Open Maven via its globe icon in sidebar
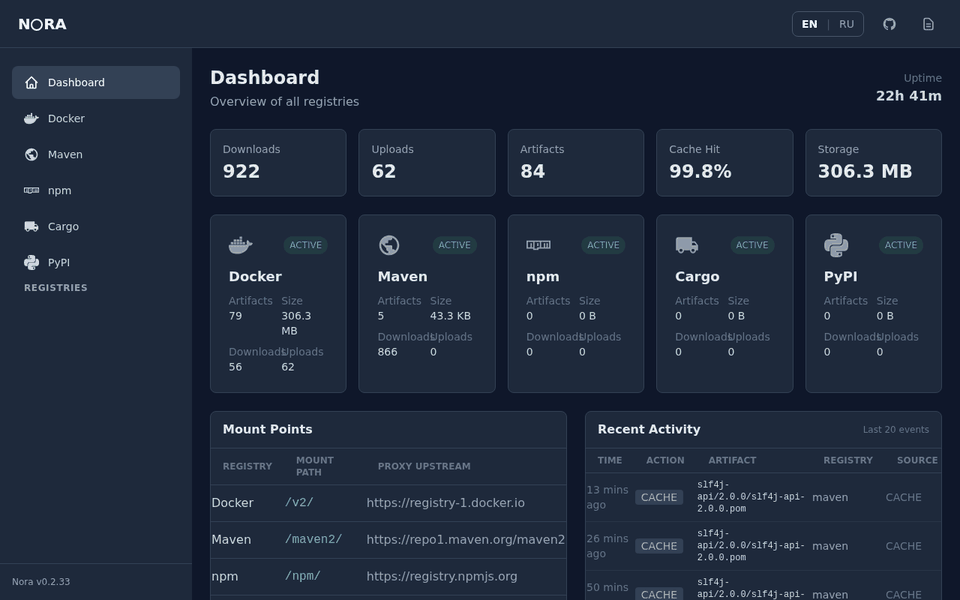Viewport: 960px width, 600px height. pyautogui.click(x=32, y=154)
